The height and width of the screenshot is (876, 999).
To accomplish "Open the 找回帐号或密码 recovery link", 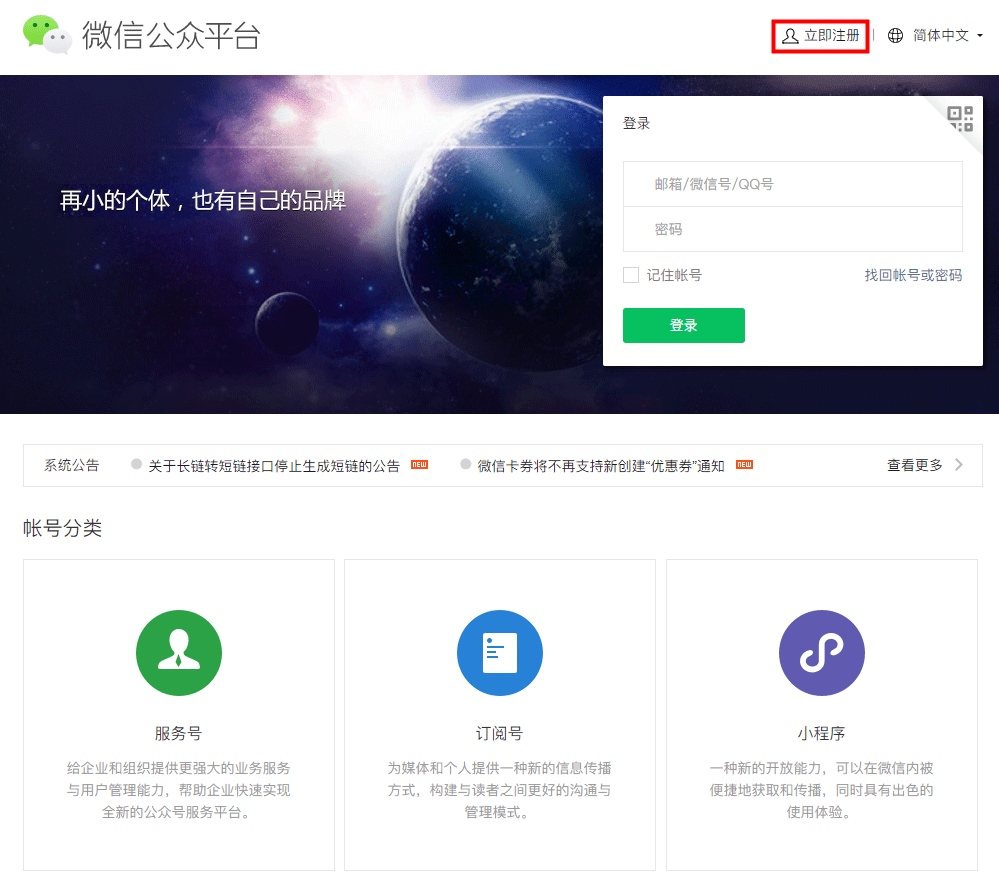I will point(912,274).
